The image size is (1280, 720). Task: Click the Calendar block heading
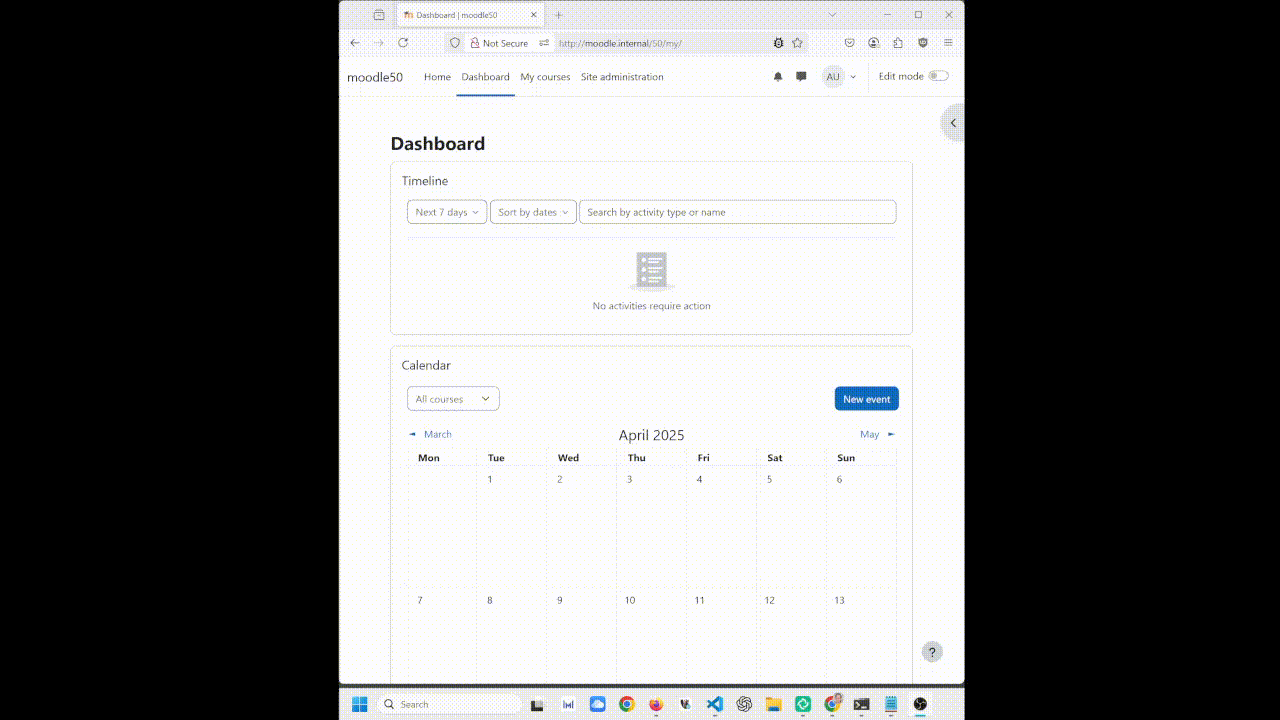tap(426, 365)
